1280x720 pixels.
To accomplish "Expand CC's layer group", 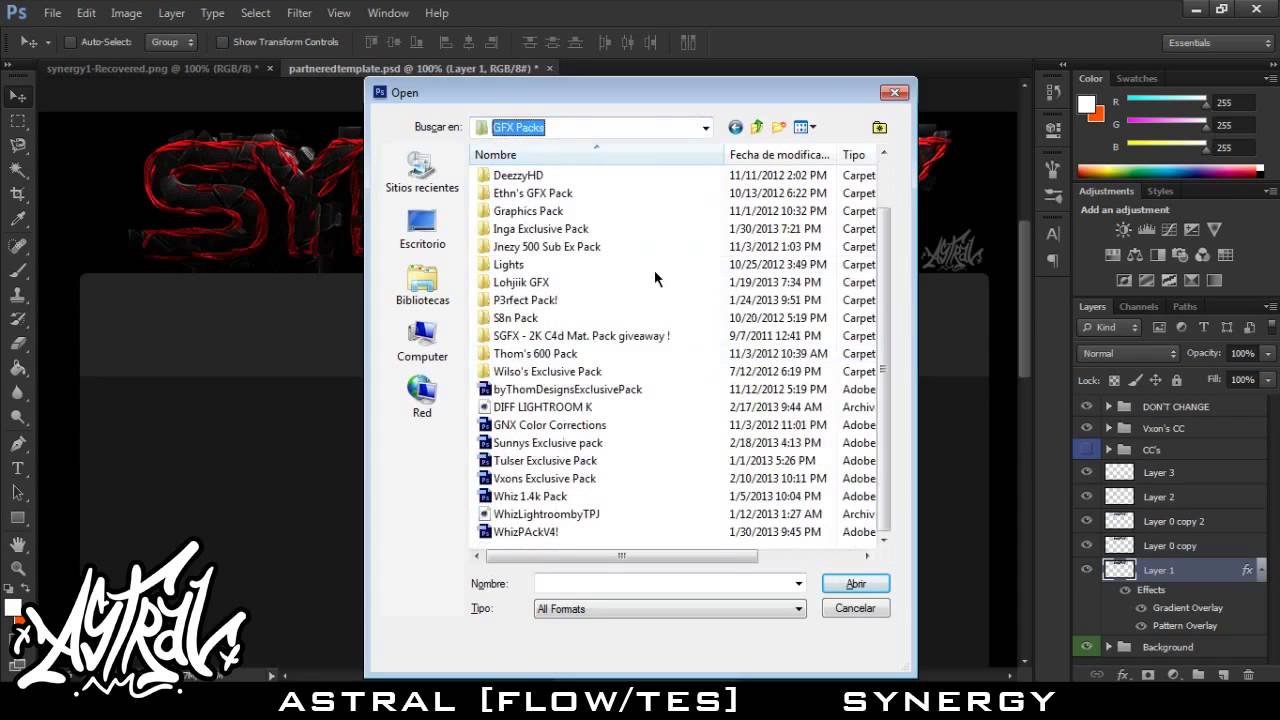I will [x=1108, y=450].
